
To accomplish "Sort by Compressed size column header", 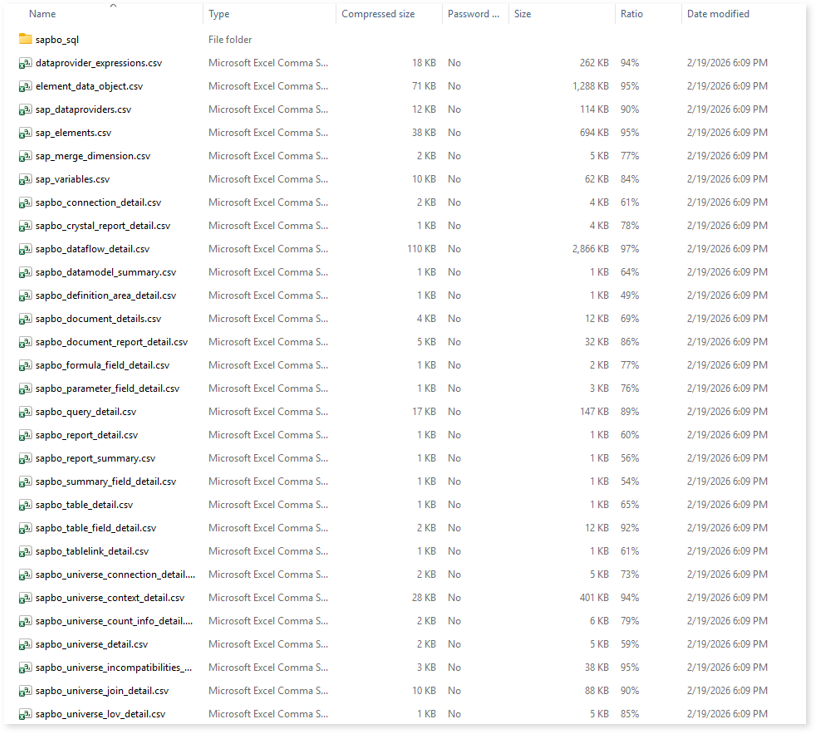I will [x=378, y=14].
